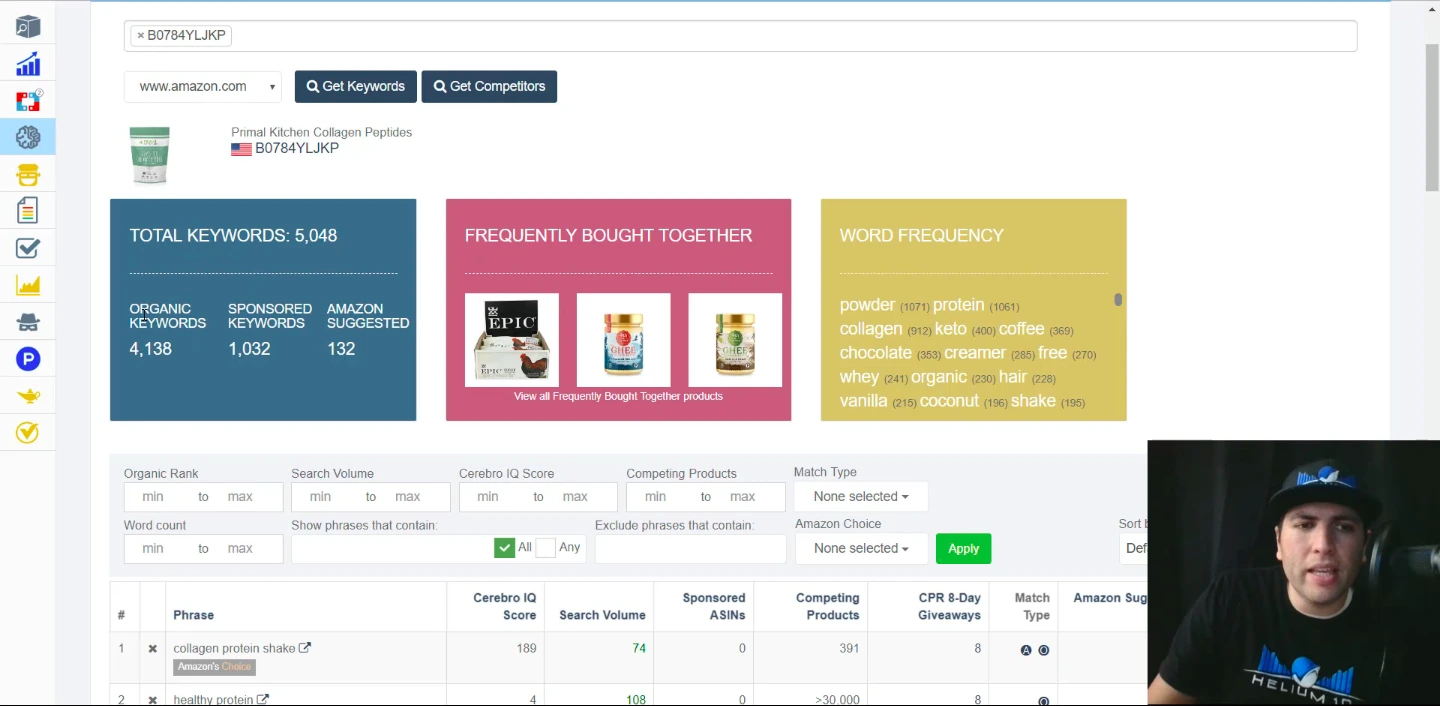Open the Cerebro brain icon in sidebar

(28, 137)
